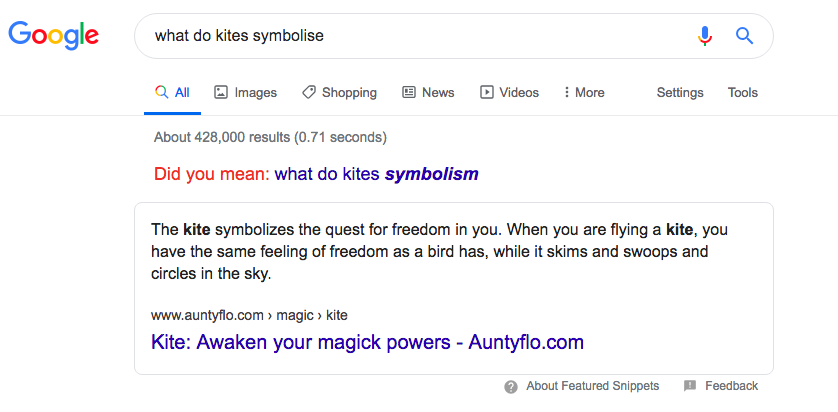The width and height of the screenshot is (838, 412).
Task: Click the Google logo
Action: click(53, 36)
